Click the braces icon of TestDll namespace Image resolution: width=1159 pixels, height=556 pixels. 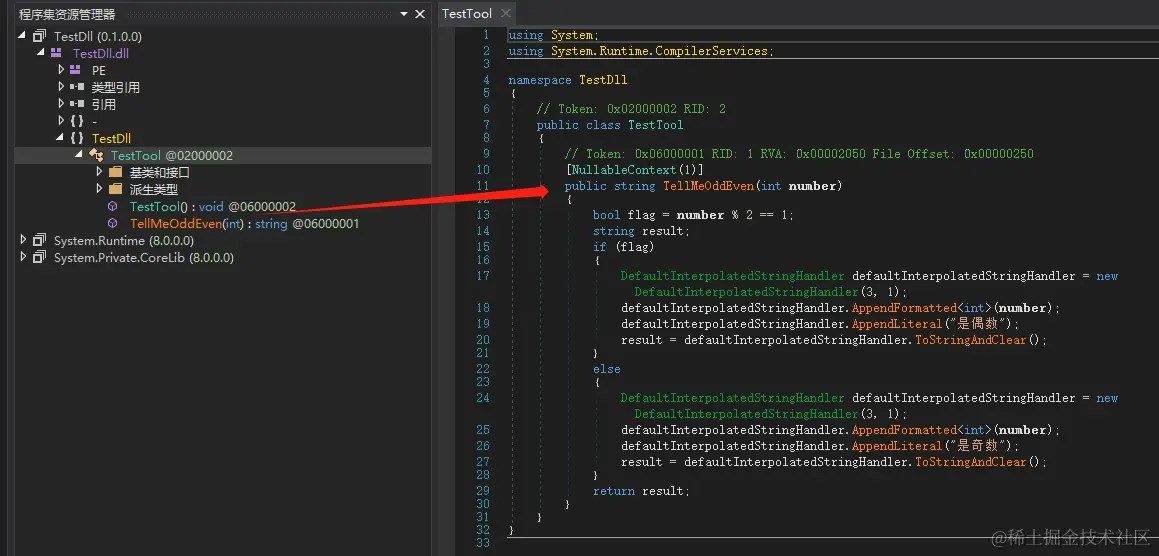77,138
